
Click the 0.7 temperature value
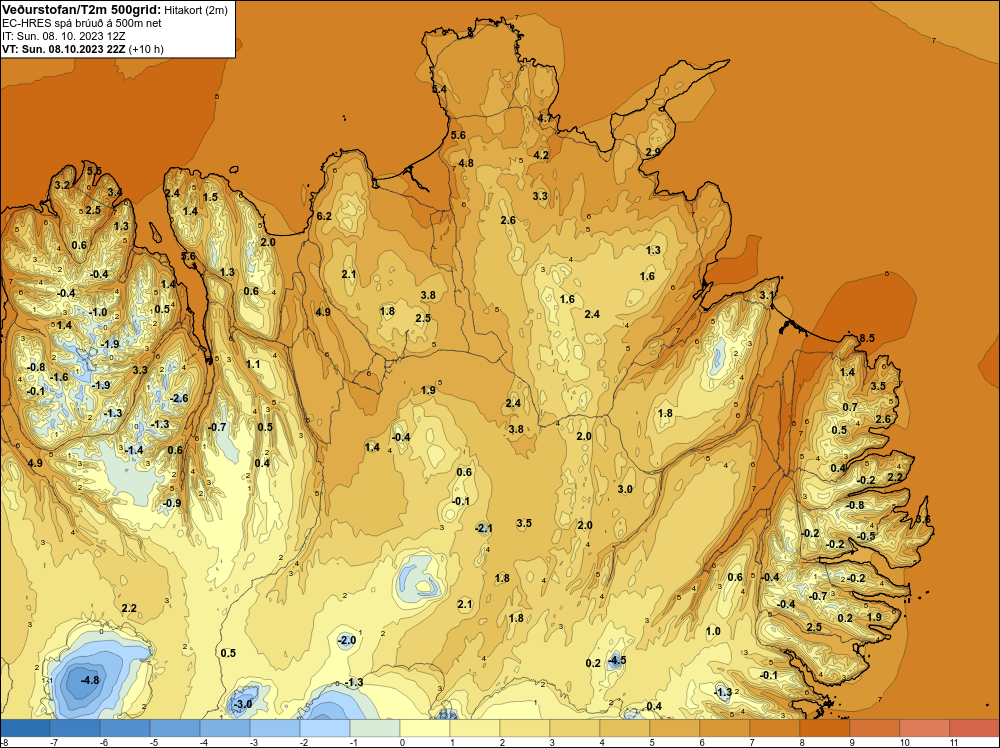pos(850,407)
